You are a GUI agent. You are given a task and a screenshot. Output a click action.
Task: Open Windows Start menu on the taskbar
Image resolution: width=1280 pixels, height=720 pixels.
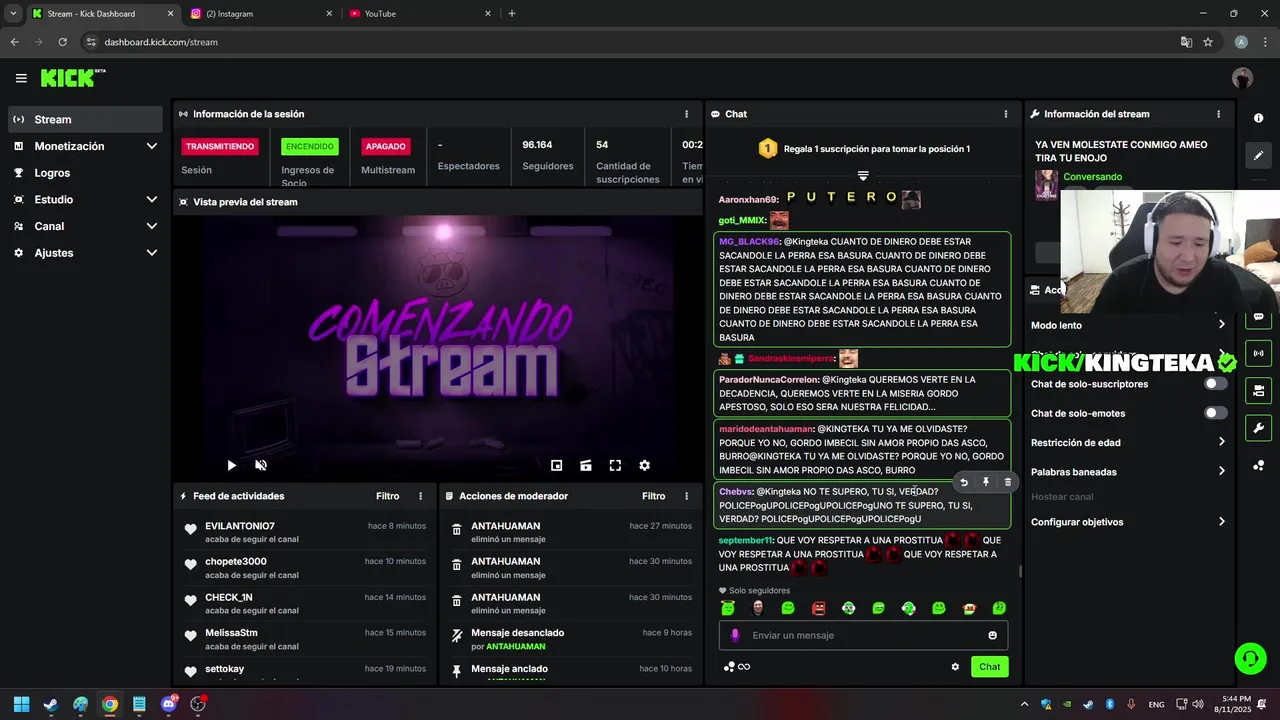[x=21, y=704]
